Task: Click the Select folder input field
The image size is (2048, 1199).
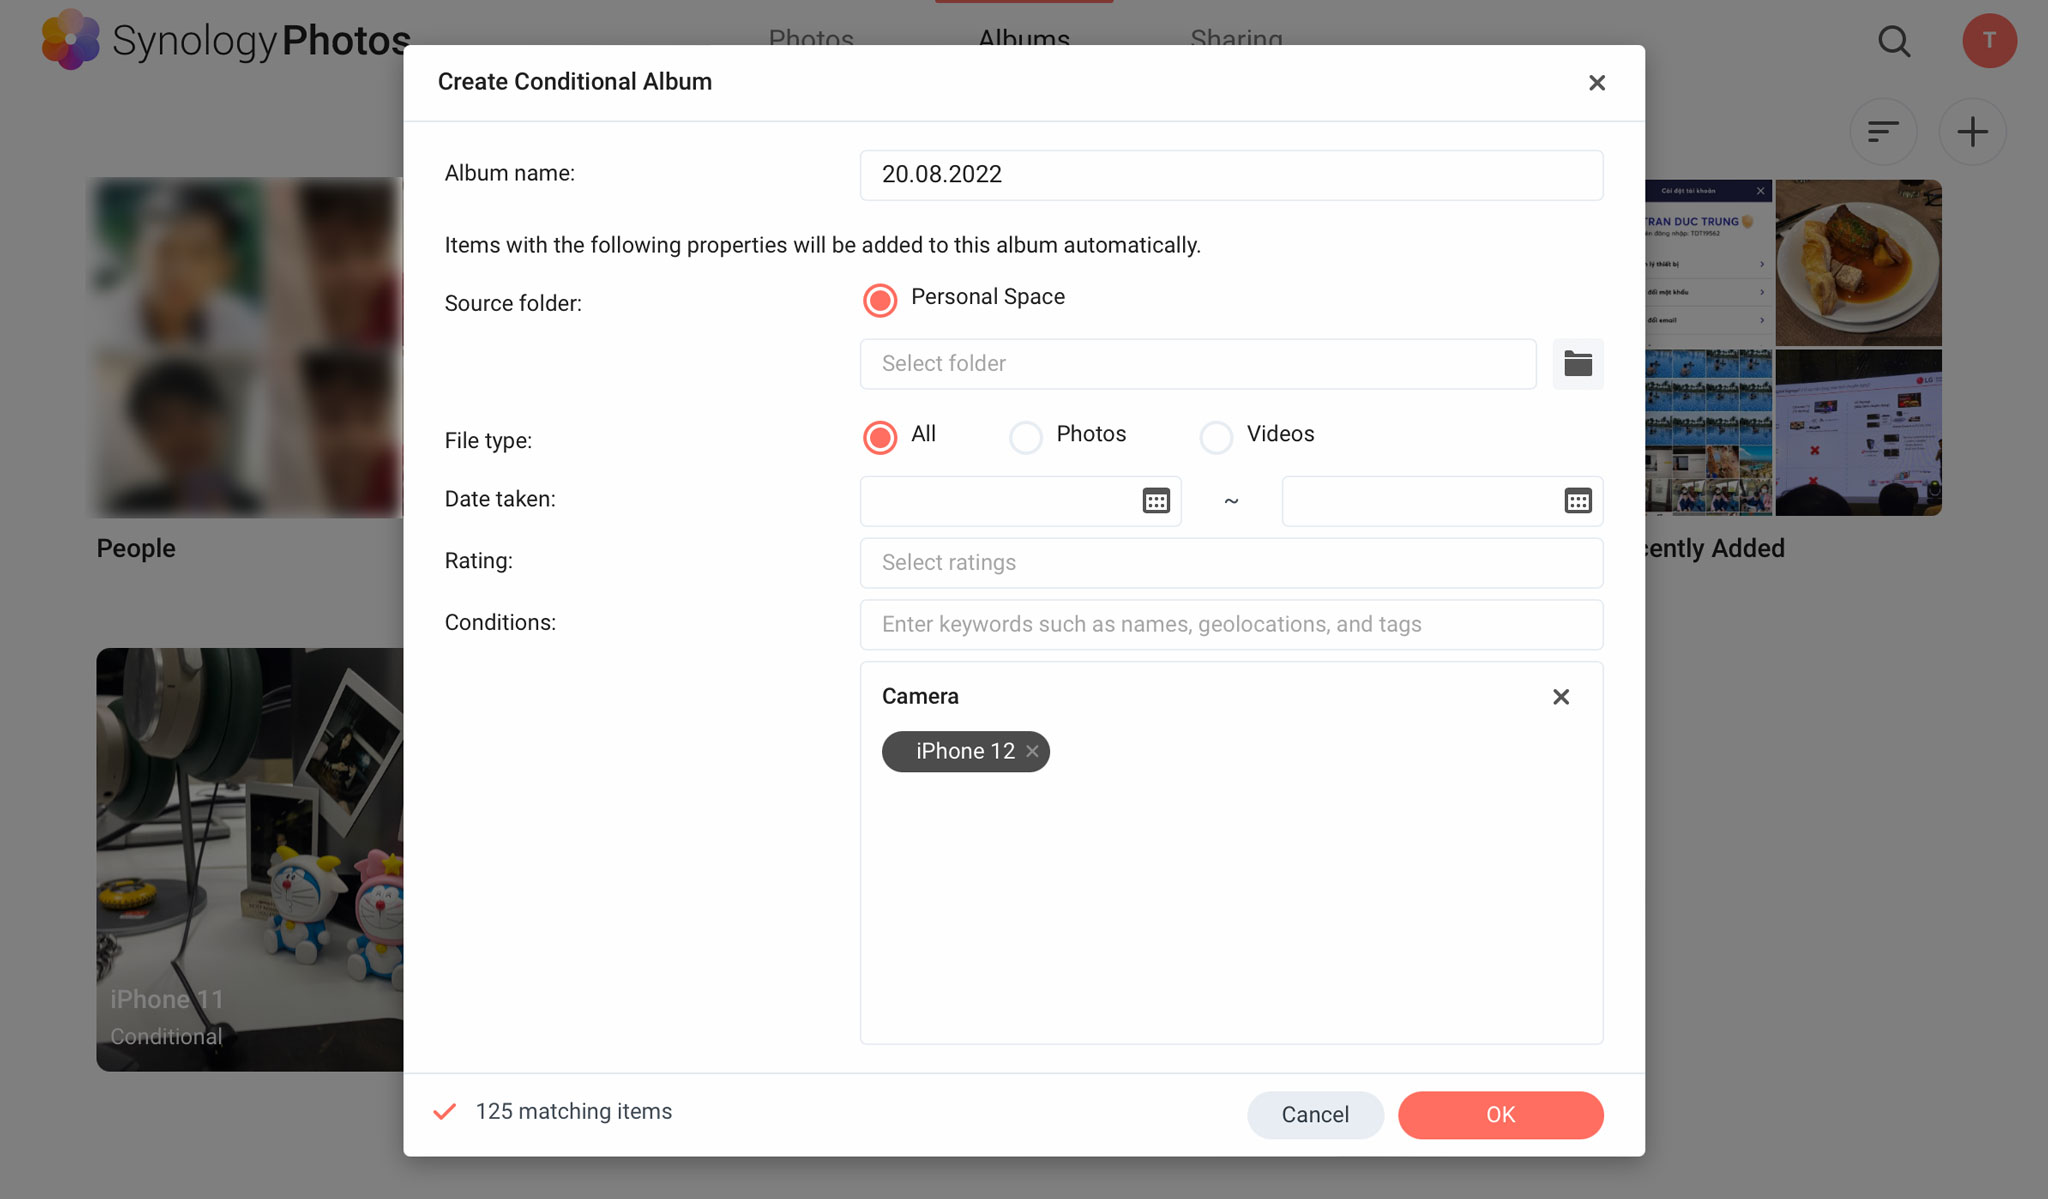Action: pos(1199,363)
